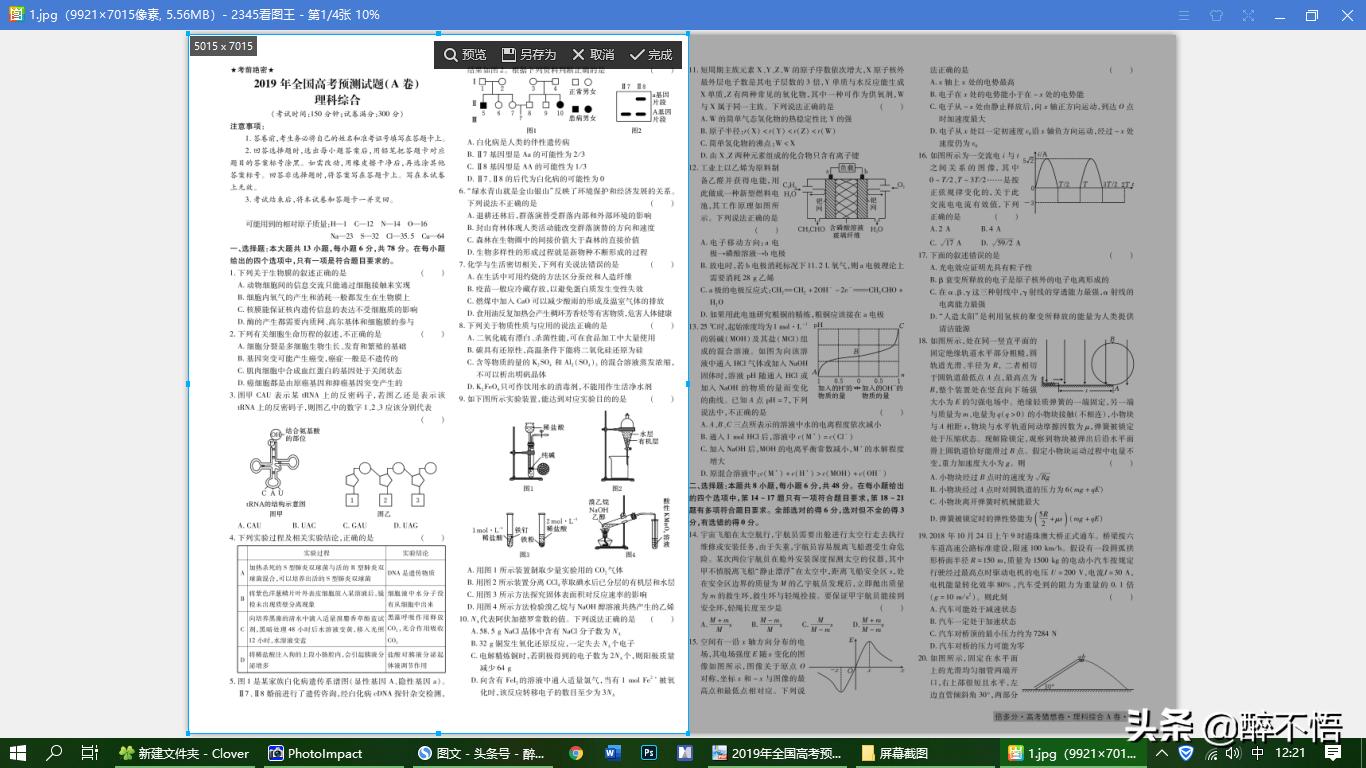1366x768 pixels.
Task: Launch Photoshop from the taskbar
Action: click(648, 754)
